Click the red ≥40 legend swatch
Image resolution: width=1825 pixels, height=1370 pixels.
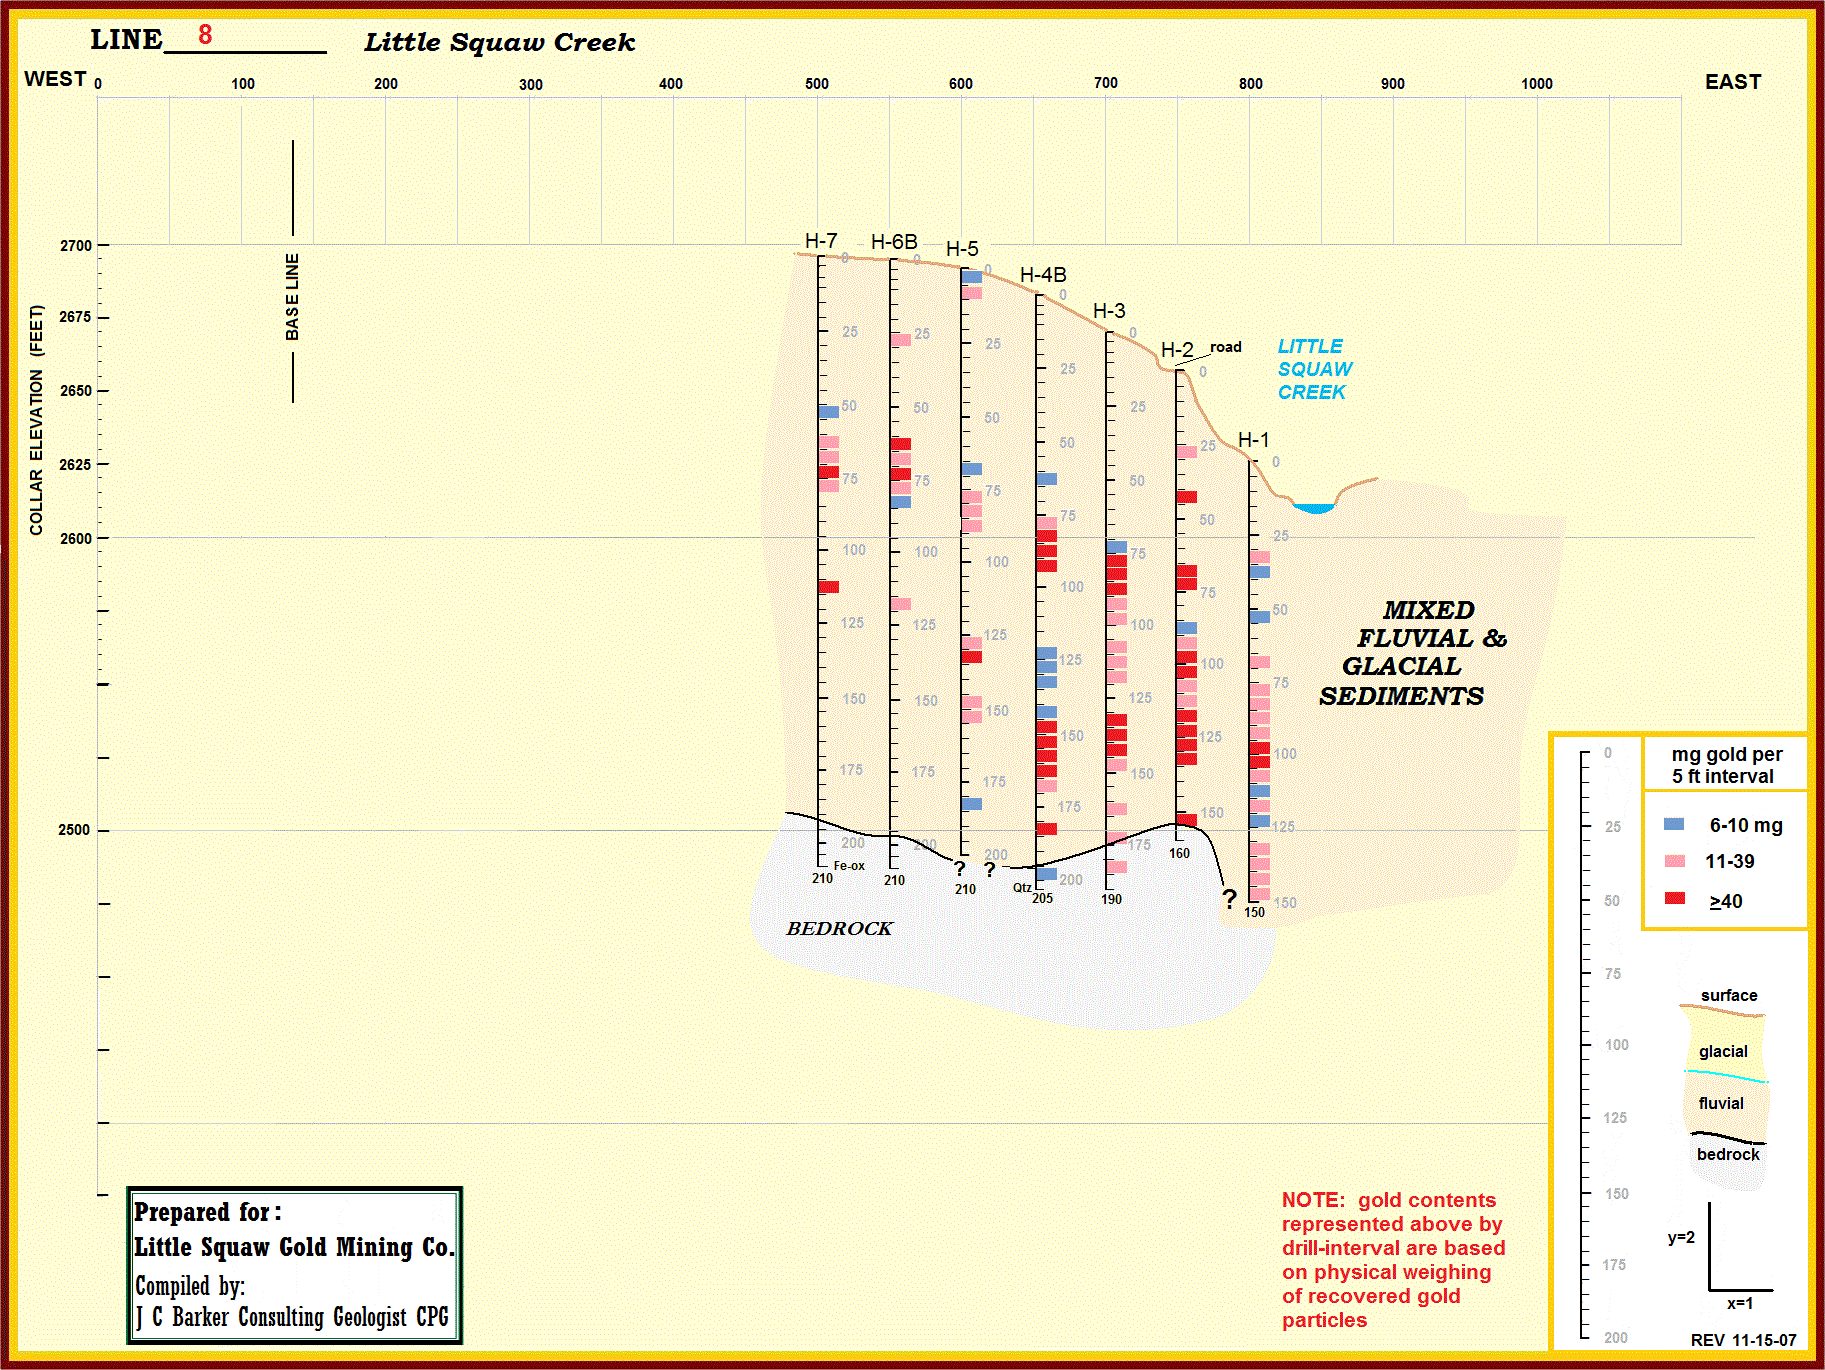point(1674,898)
